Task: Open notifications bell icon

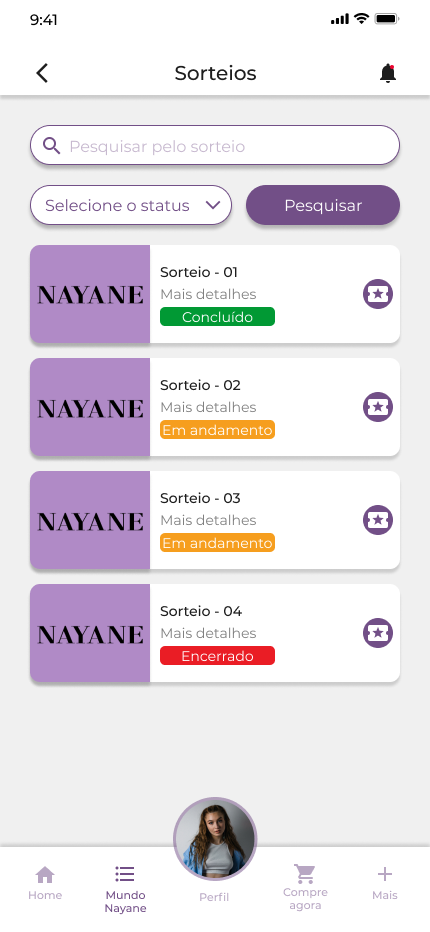Action: click(388, 73)
